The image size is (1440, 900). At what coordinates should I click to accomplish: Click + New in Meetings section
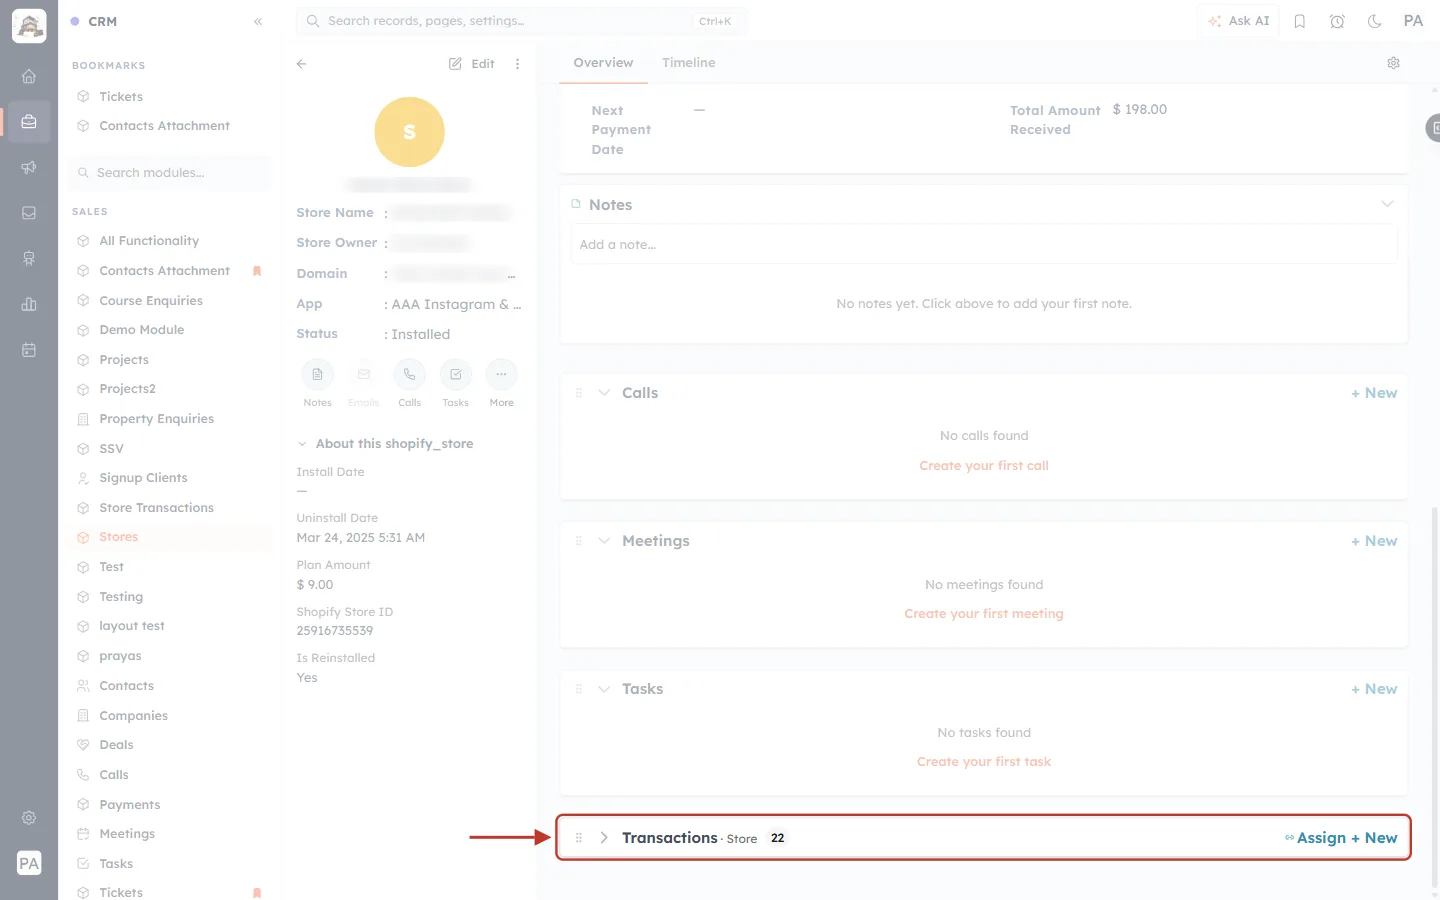(x=1374, y=541)
